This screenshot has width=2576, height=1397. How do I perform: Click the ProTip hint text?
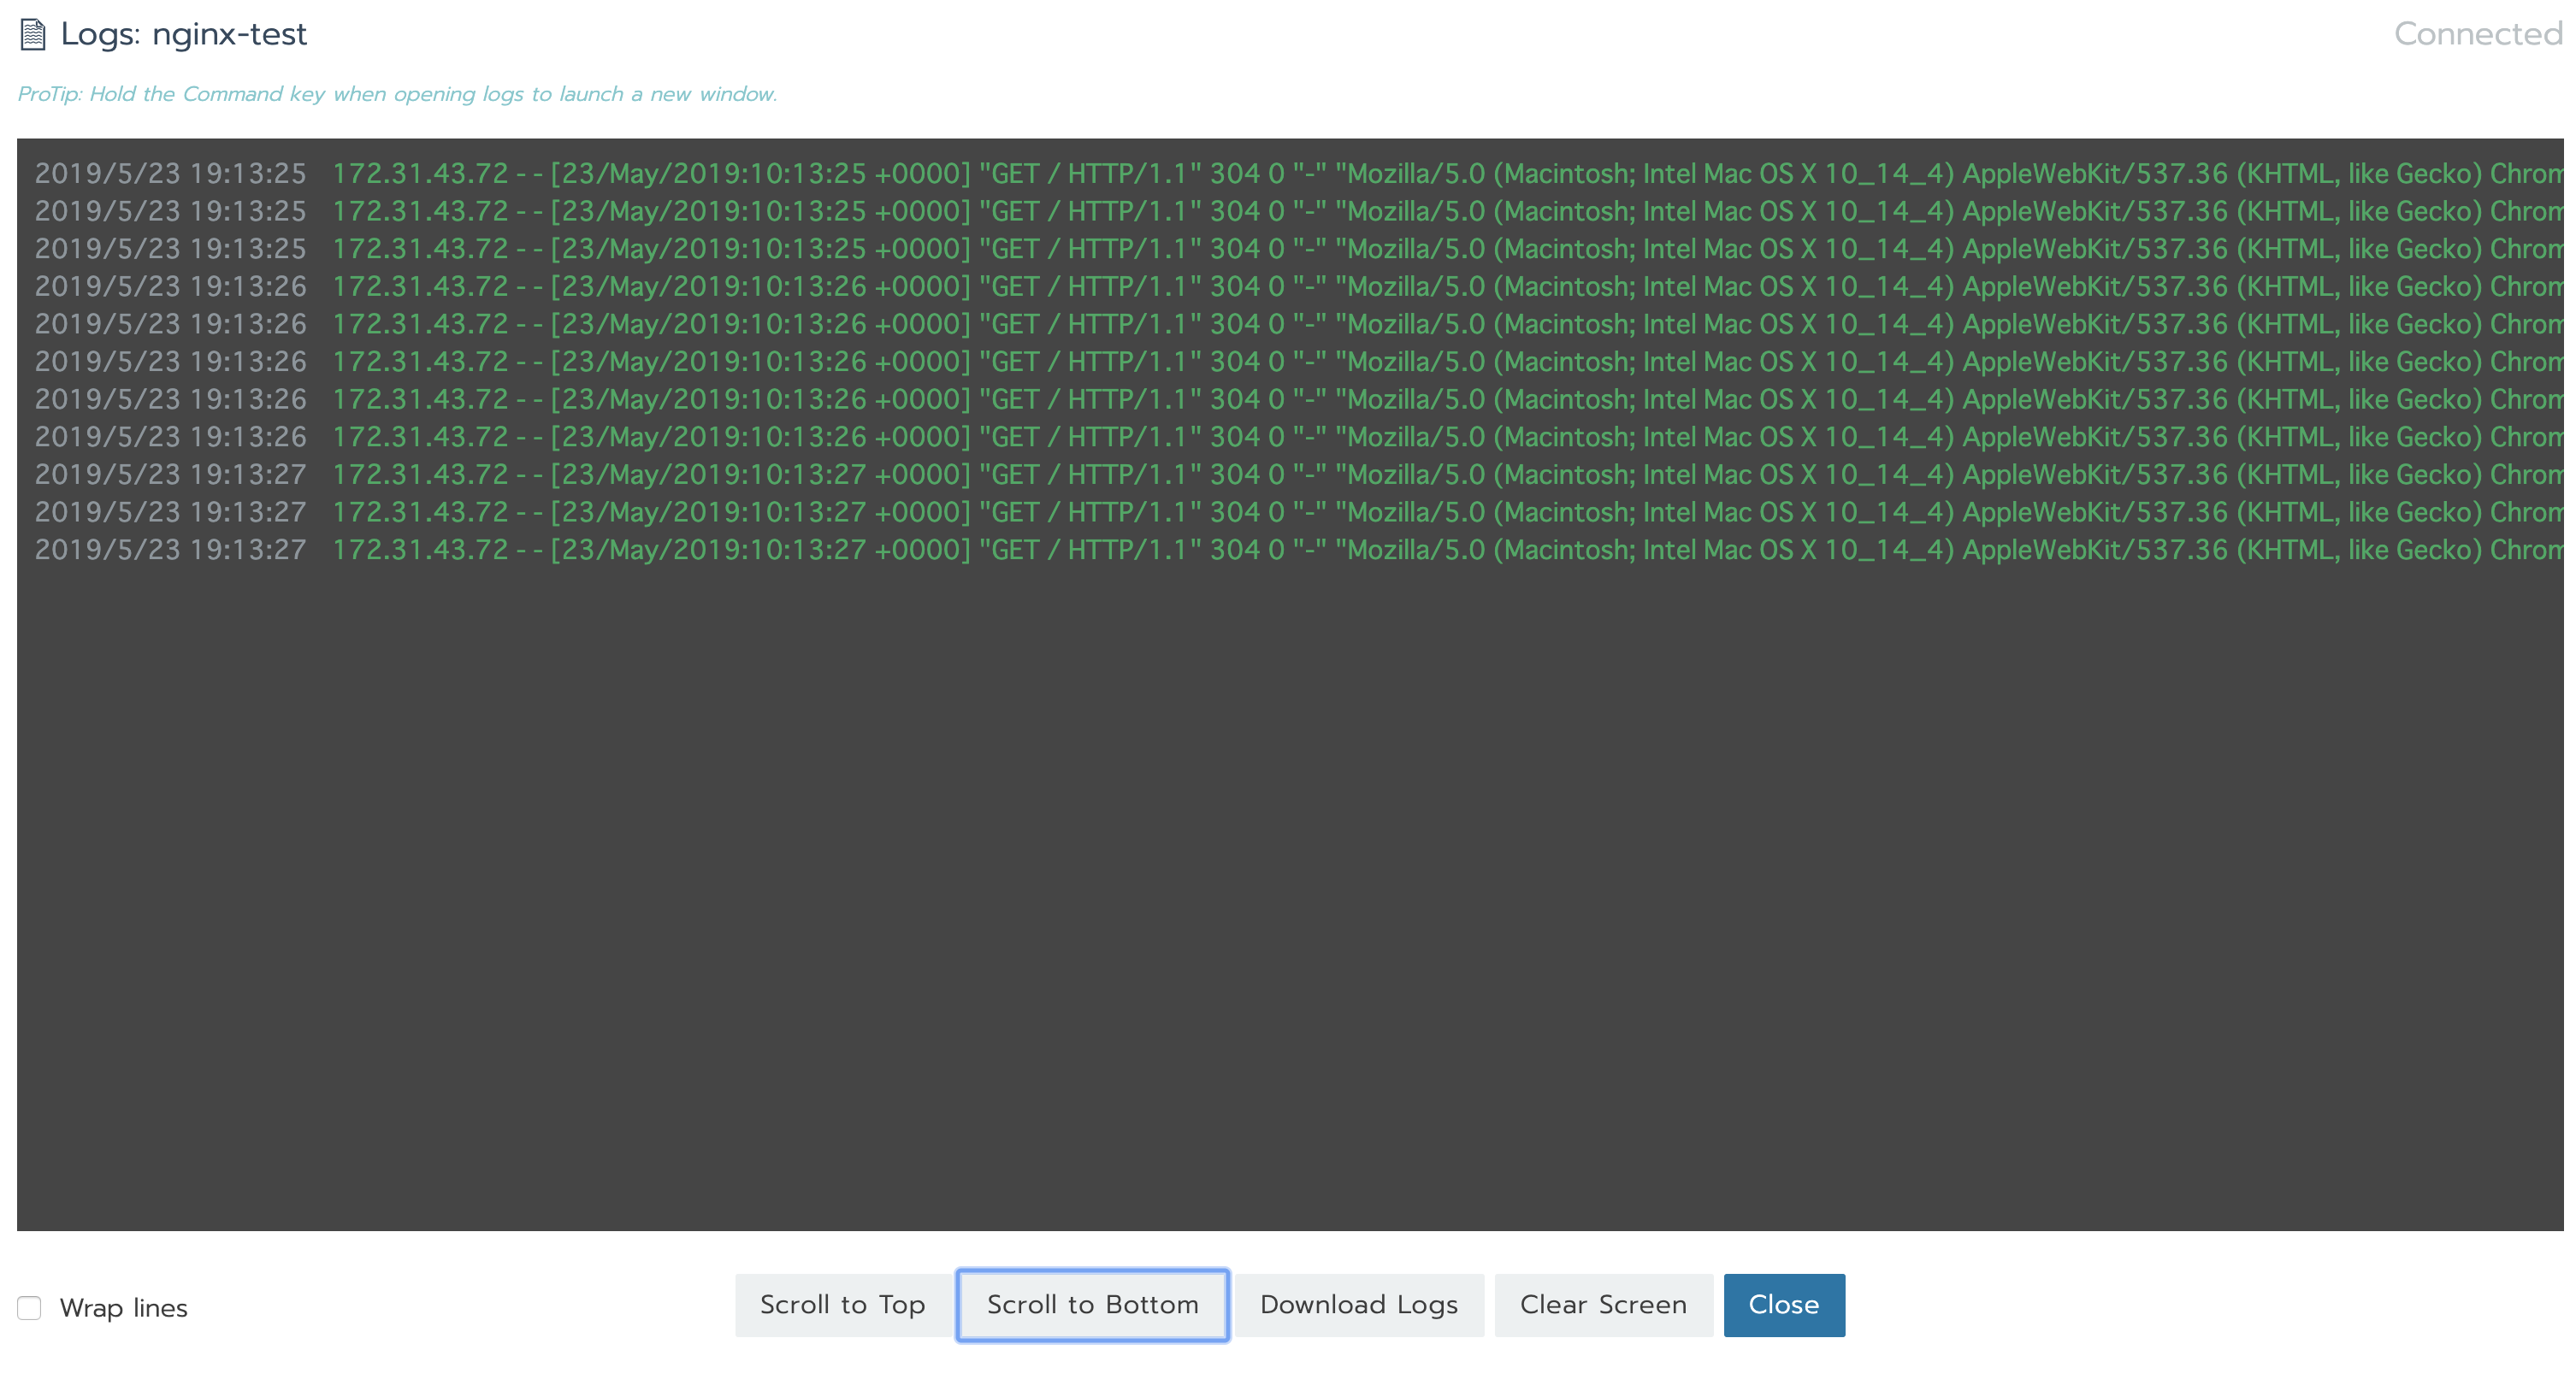pos(397,94)
